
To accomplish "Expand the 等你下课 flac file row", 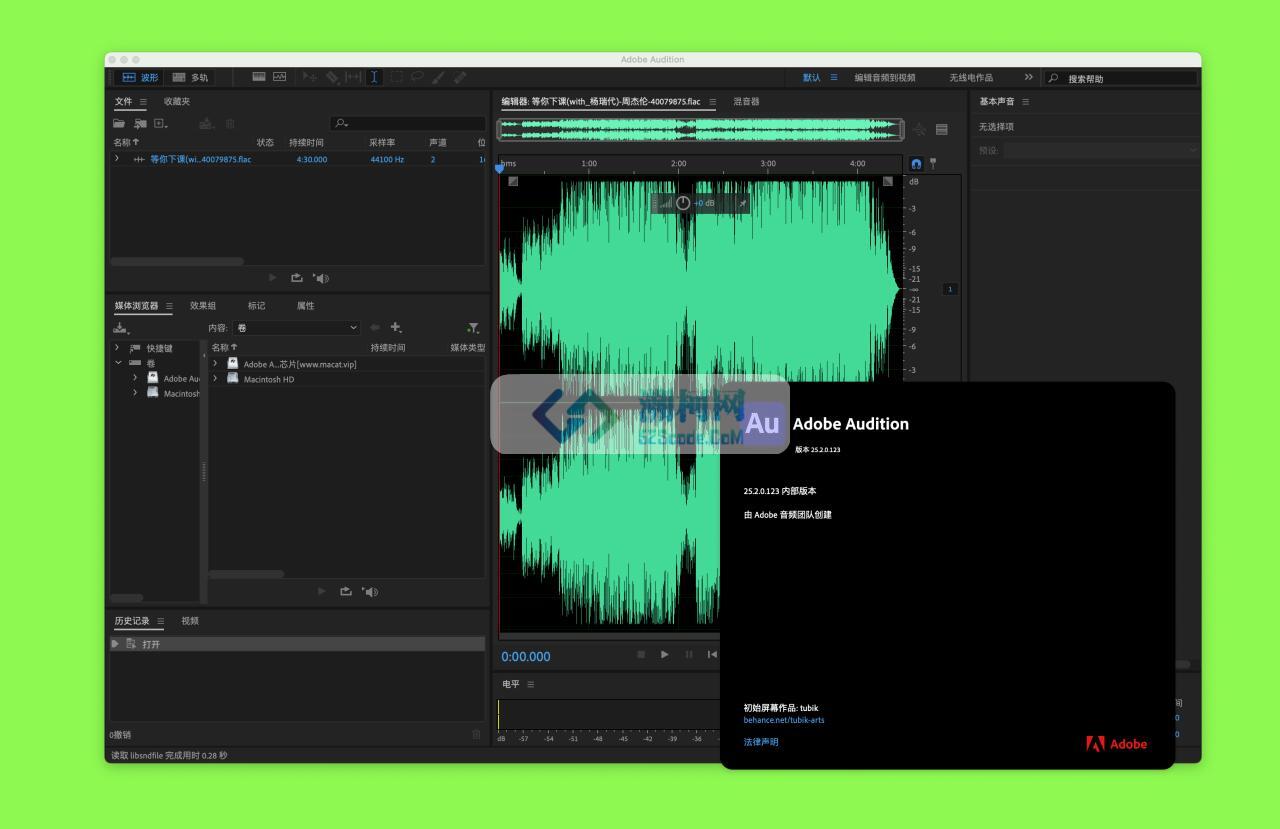I will click(117, 159).
